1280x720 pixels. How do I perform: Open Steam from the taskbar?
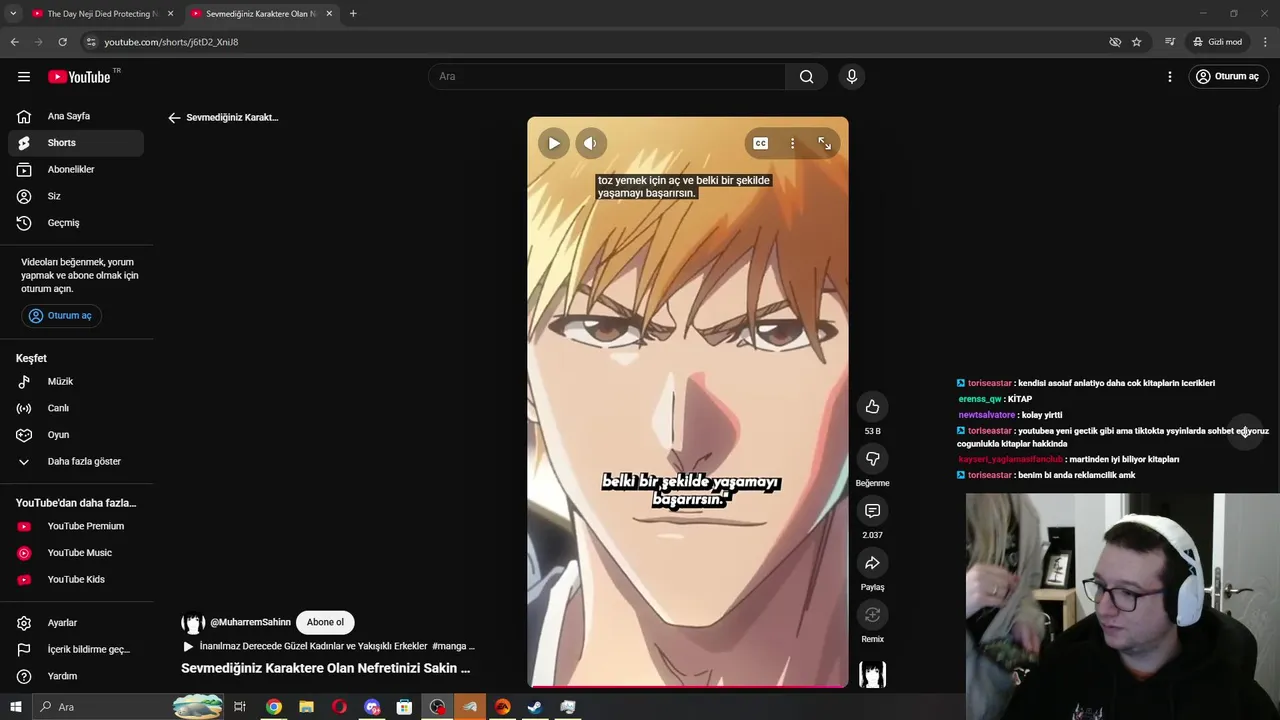pos(535,707)
